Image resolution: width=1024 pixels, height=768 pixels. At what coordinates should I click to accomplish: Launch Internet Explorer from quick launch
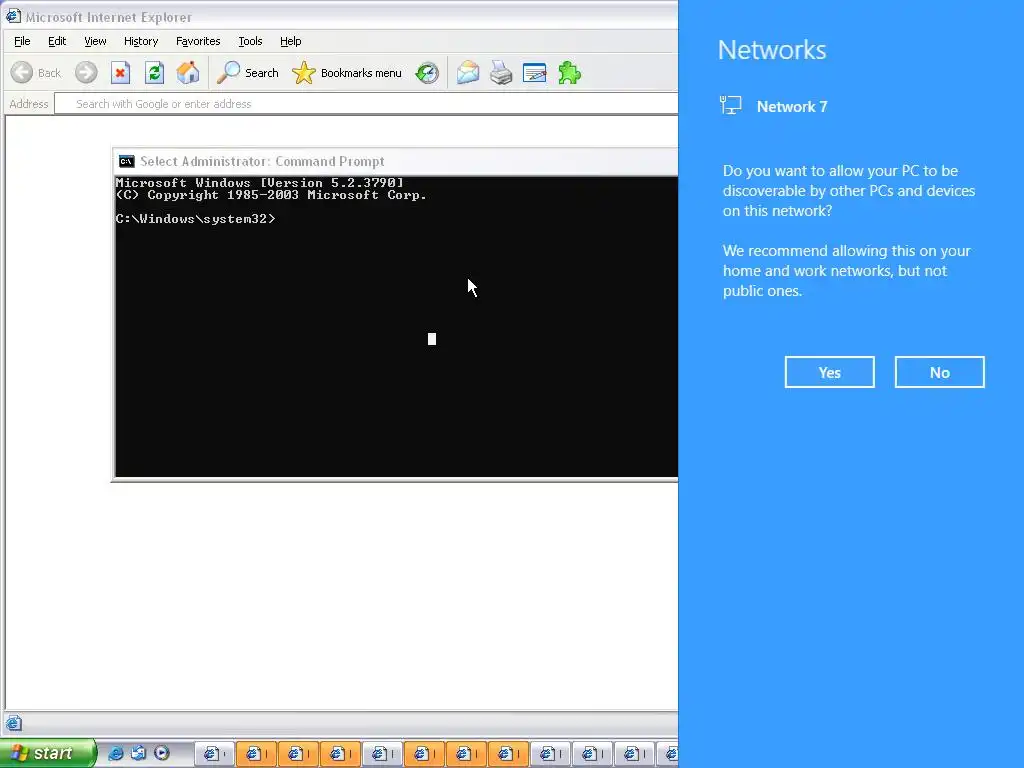coord(116,753)
